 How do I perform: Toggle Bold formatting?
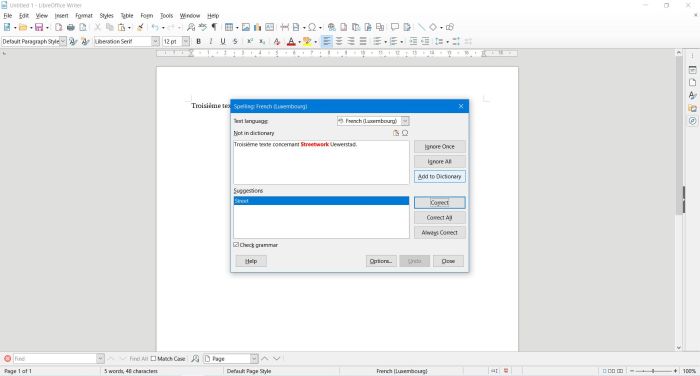199,42
